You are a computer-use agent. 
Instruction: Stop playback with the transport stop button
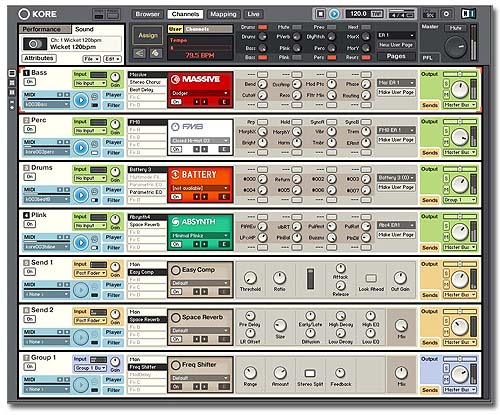320,14
